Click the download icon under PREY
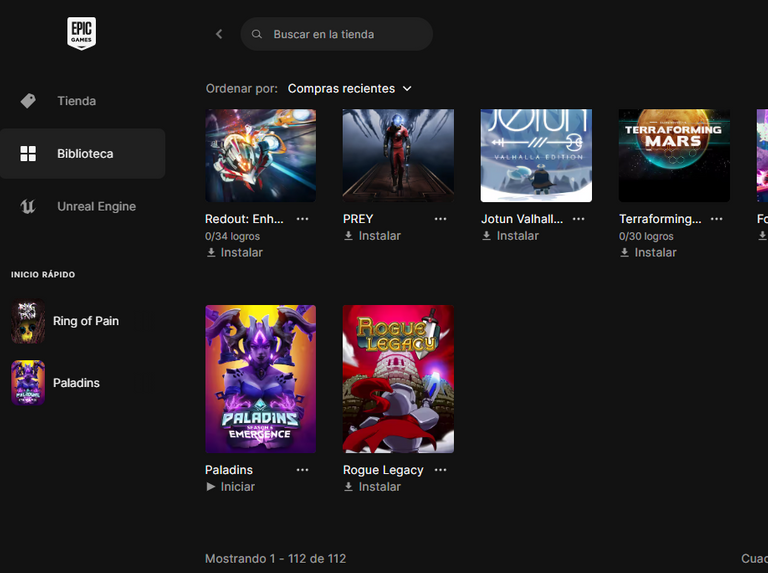The image size is (768, 573). pyautogui.click(x=348, y=236)
